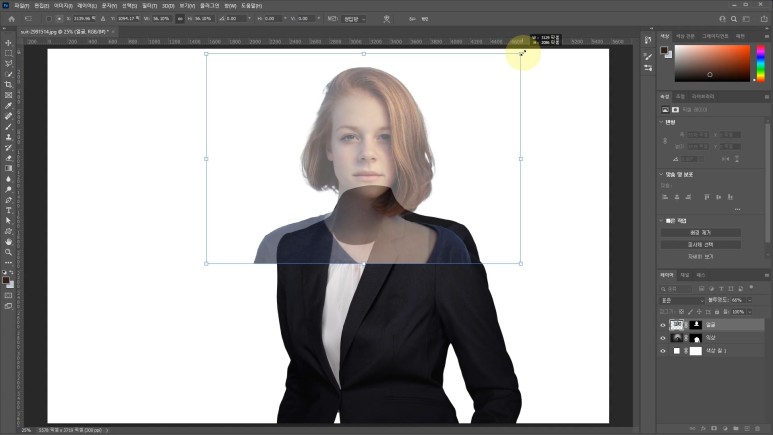773x435 pixels.
Task: Select the Gradient tool
Action: coord(8,168)
